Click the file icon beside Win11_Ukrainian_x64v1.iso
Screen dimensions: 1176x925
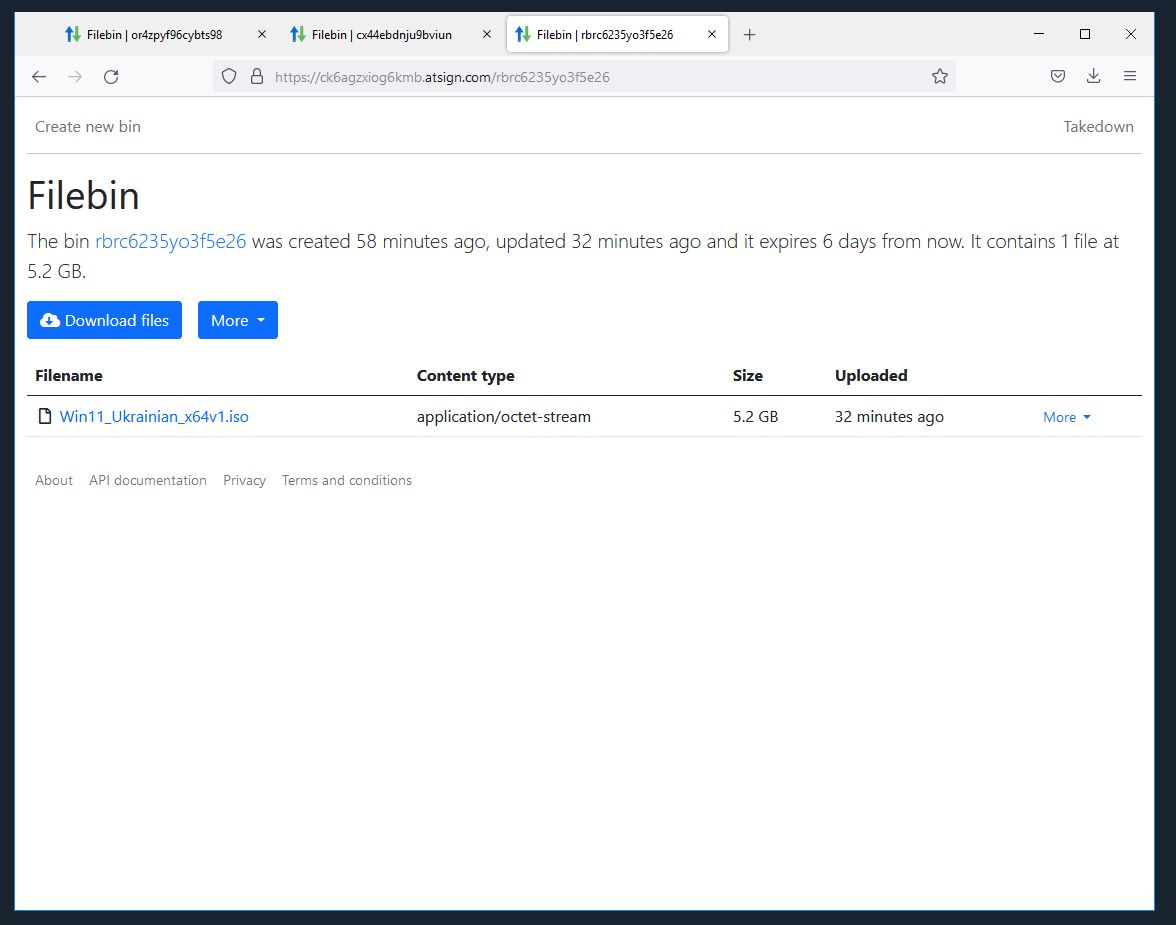point(45,416)
